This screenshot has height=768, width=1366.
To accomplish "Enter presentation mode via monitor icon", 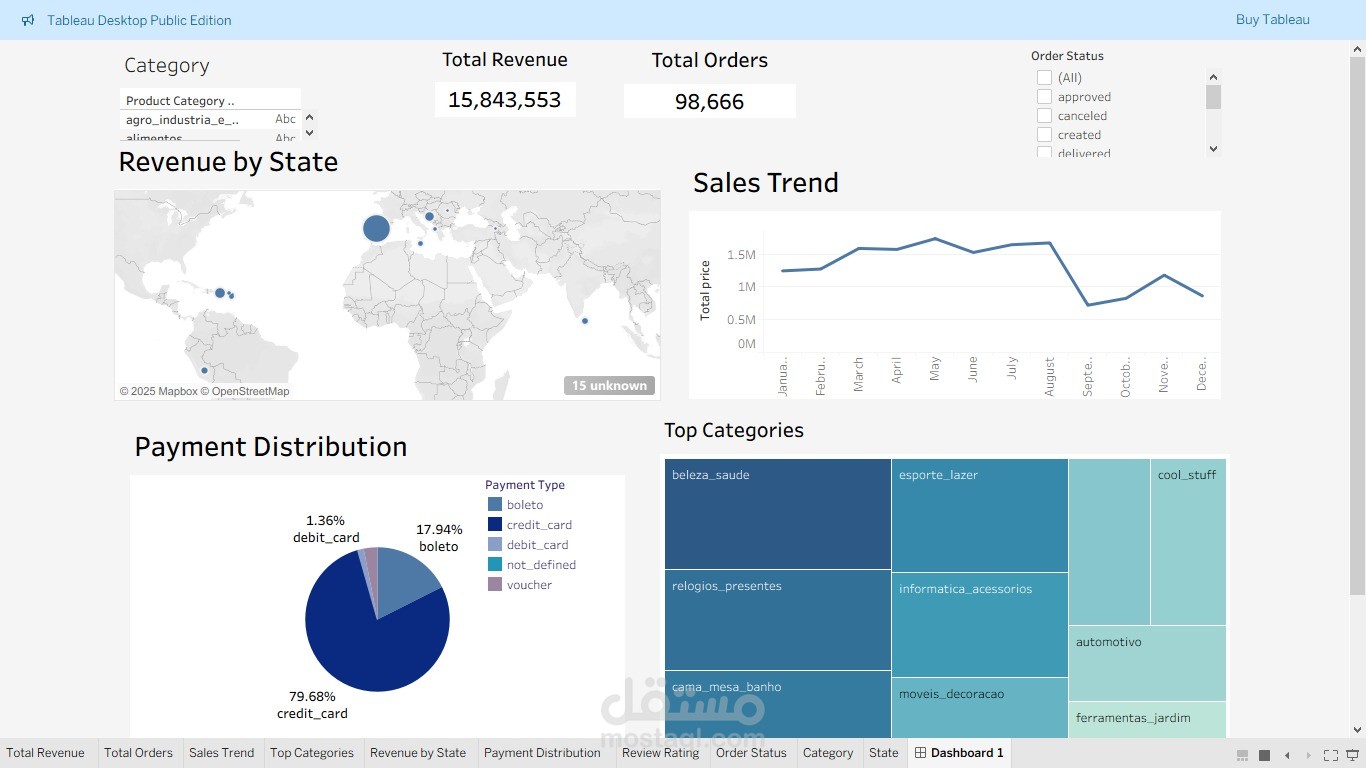I will coord(1352,755).
